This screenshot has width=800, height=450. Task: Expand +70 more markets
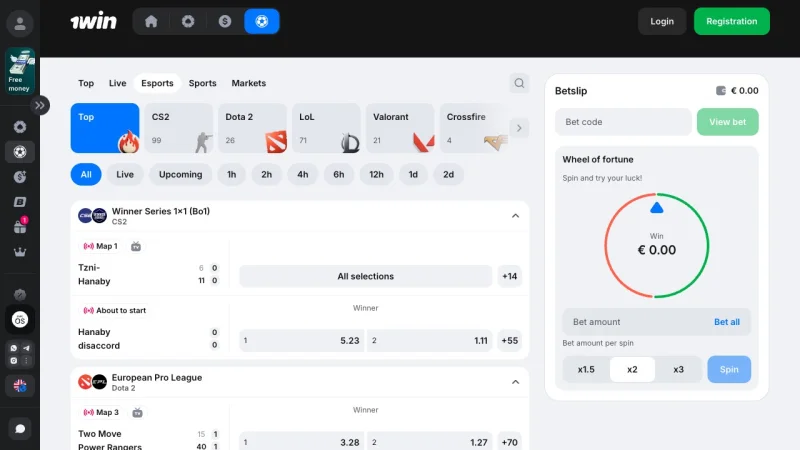[510, 442]
